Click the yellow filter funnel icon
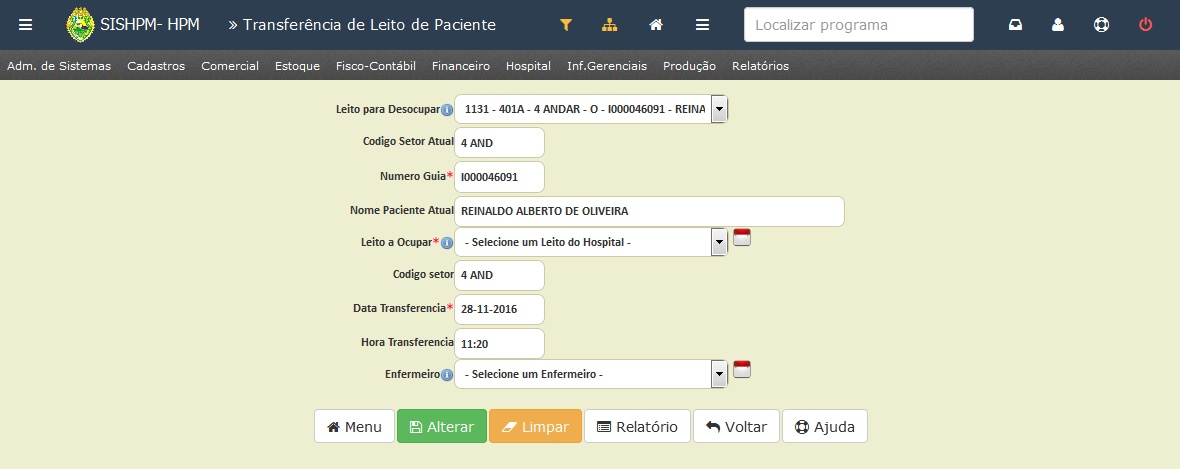Viewport: 1180px width, 469px height. pos(566,25)
